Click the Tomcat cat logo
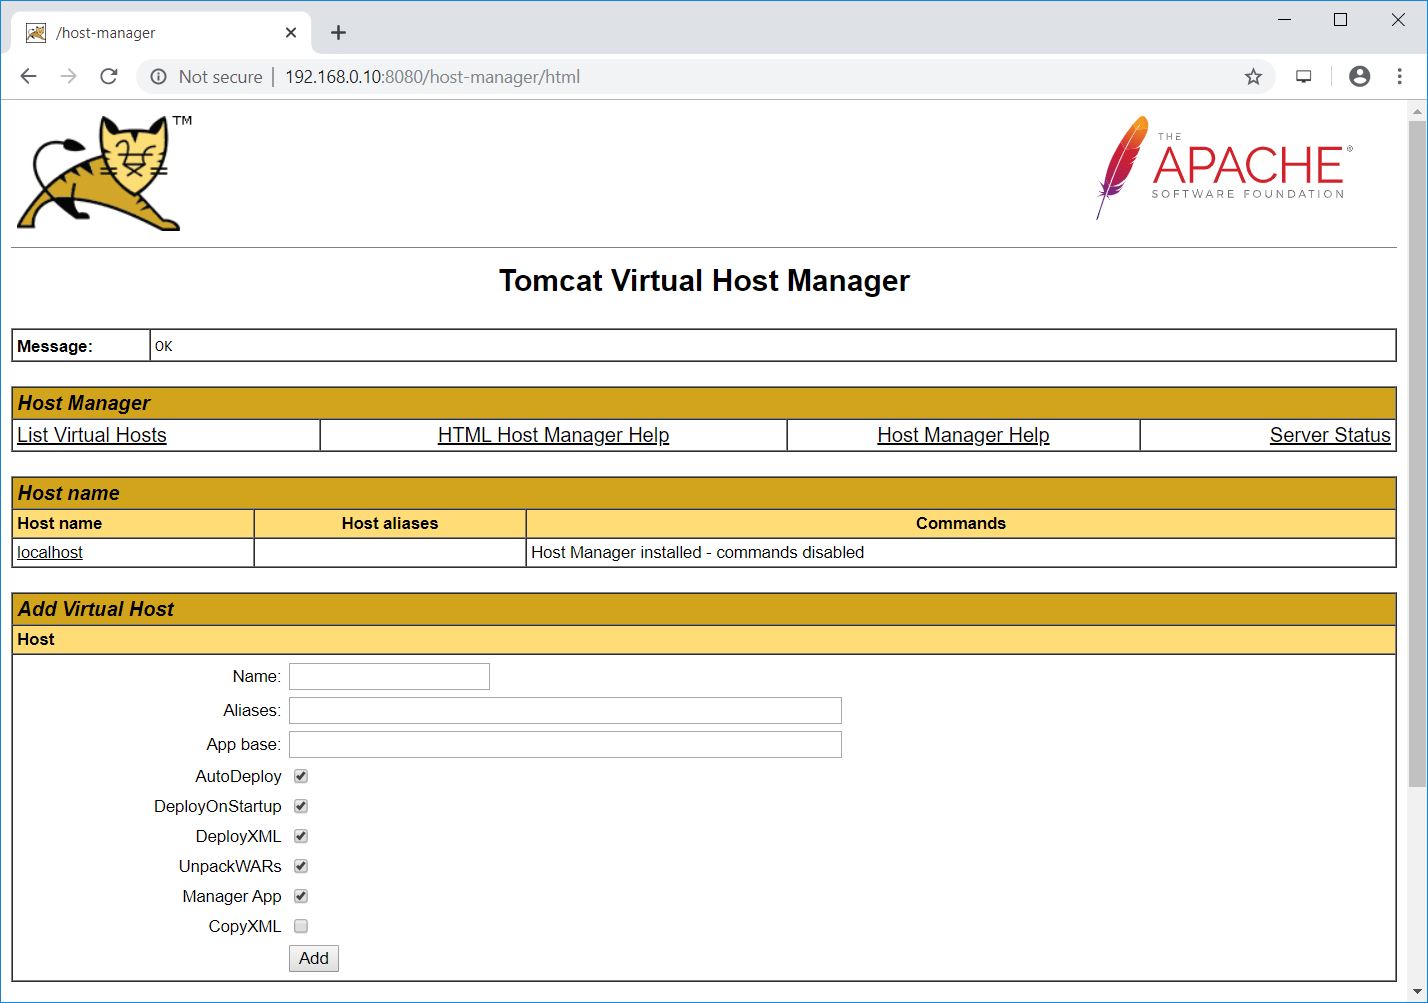The height and width of the screenshot is (1003, 1428). (x=104, y=173)
